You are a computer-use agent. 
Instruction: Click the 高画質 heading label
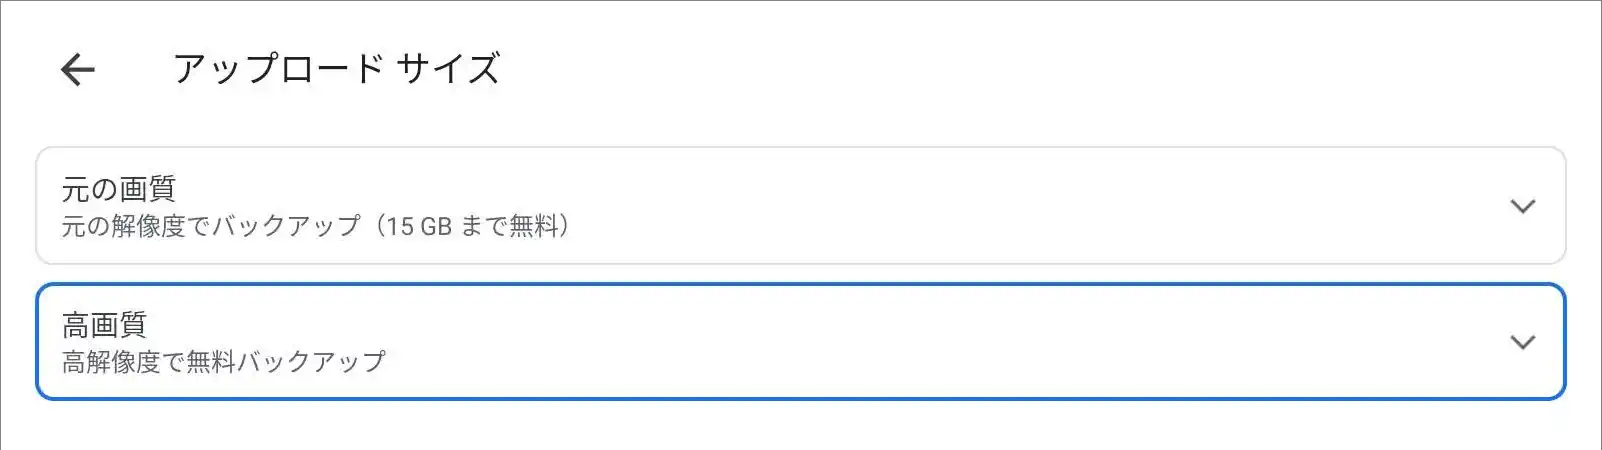[104, 324]
